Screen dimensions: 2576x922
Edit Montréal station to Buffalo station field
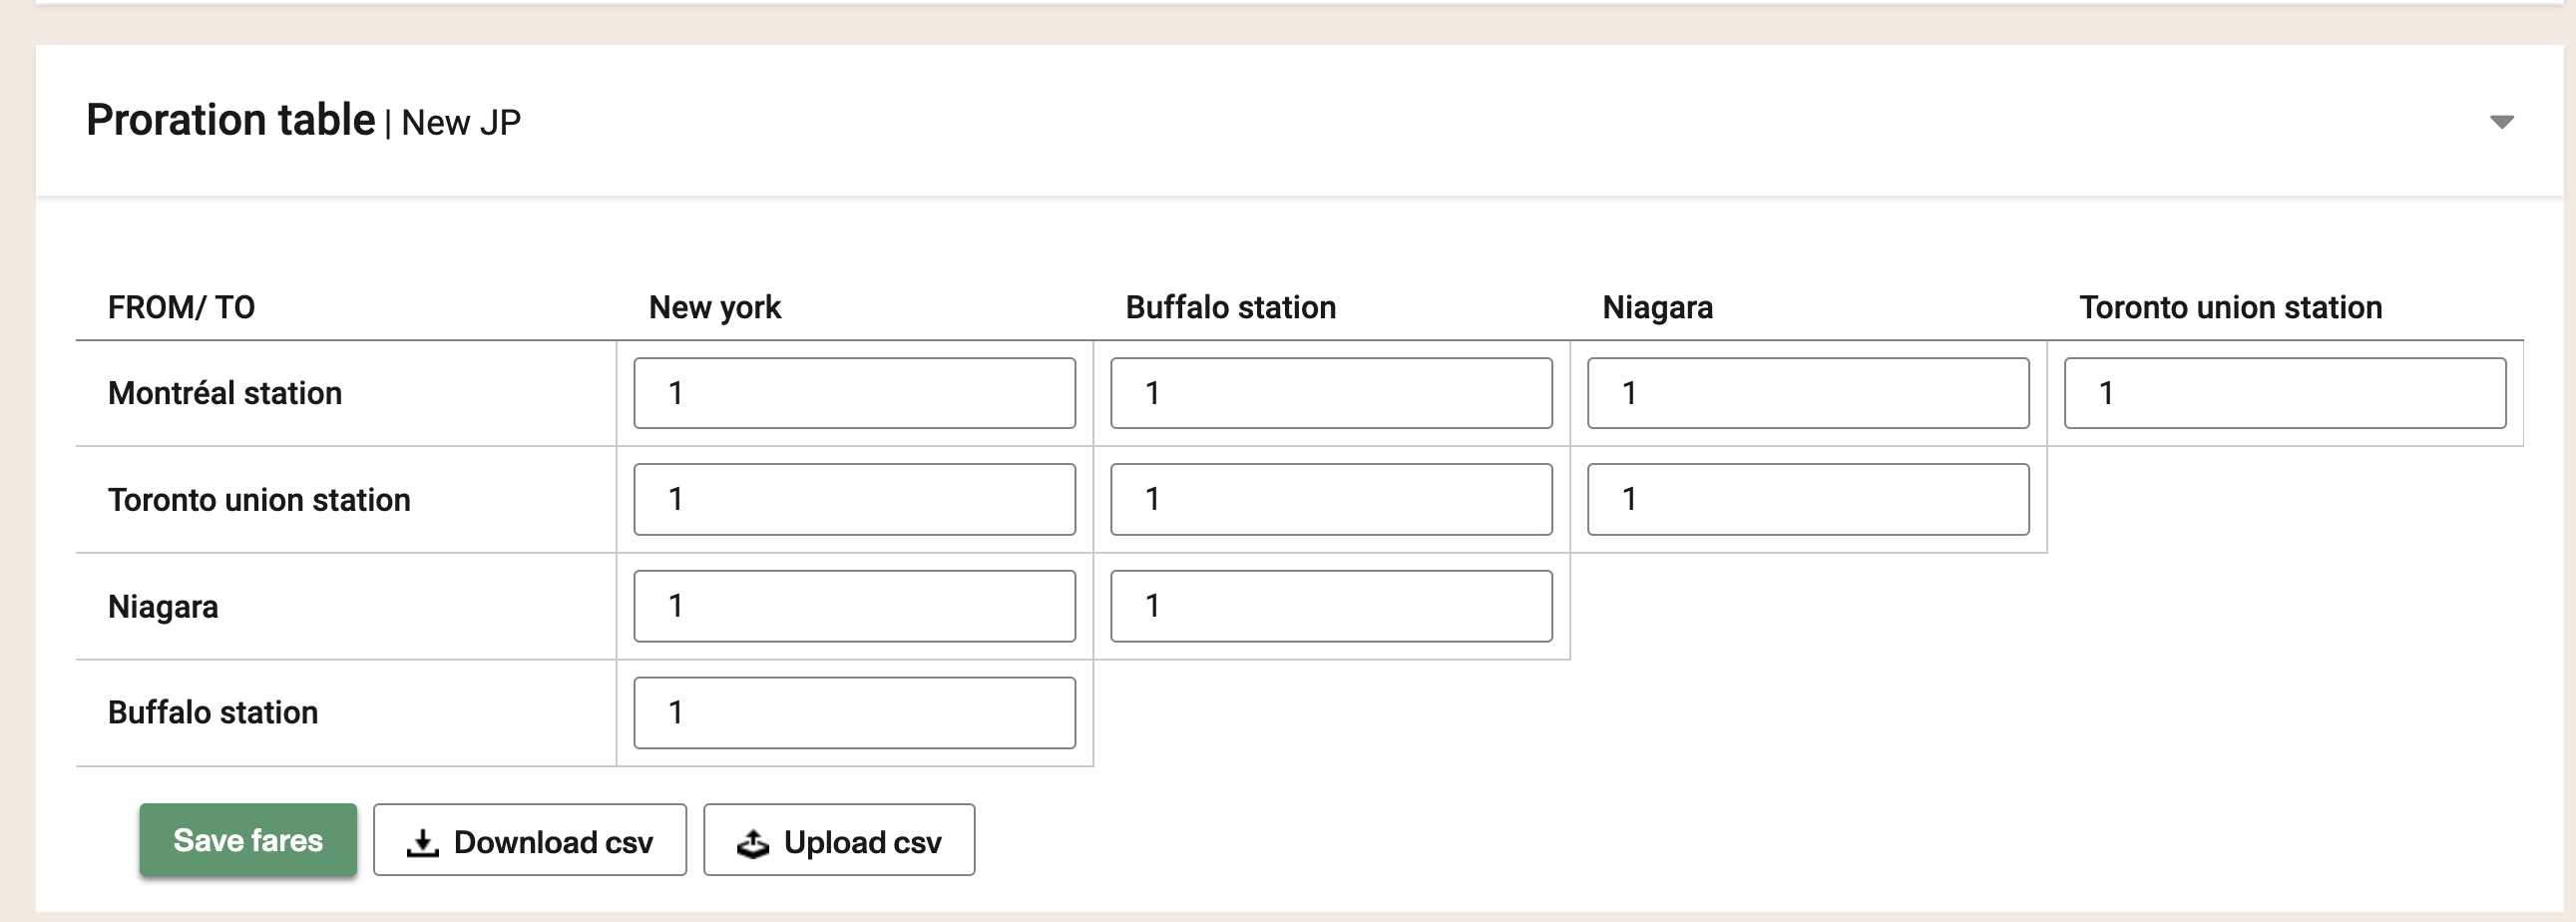click(1332, 393)
